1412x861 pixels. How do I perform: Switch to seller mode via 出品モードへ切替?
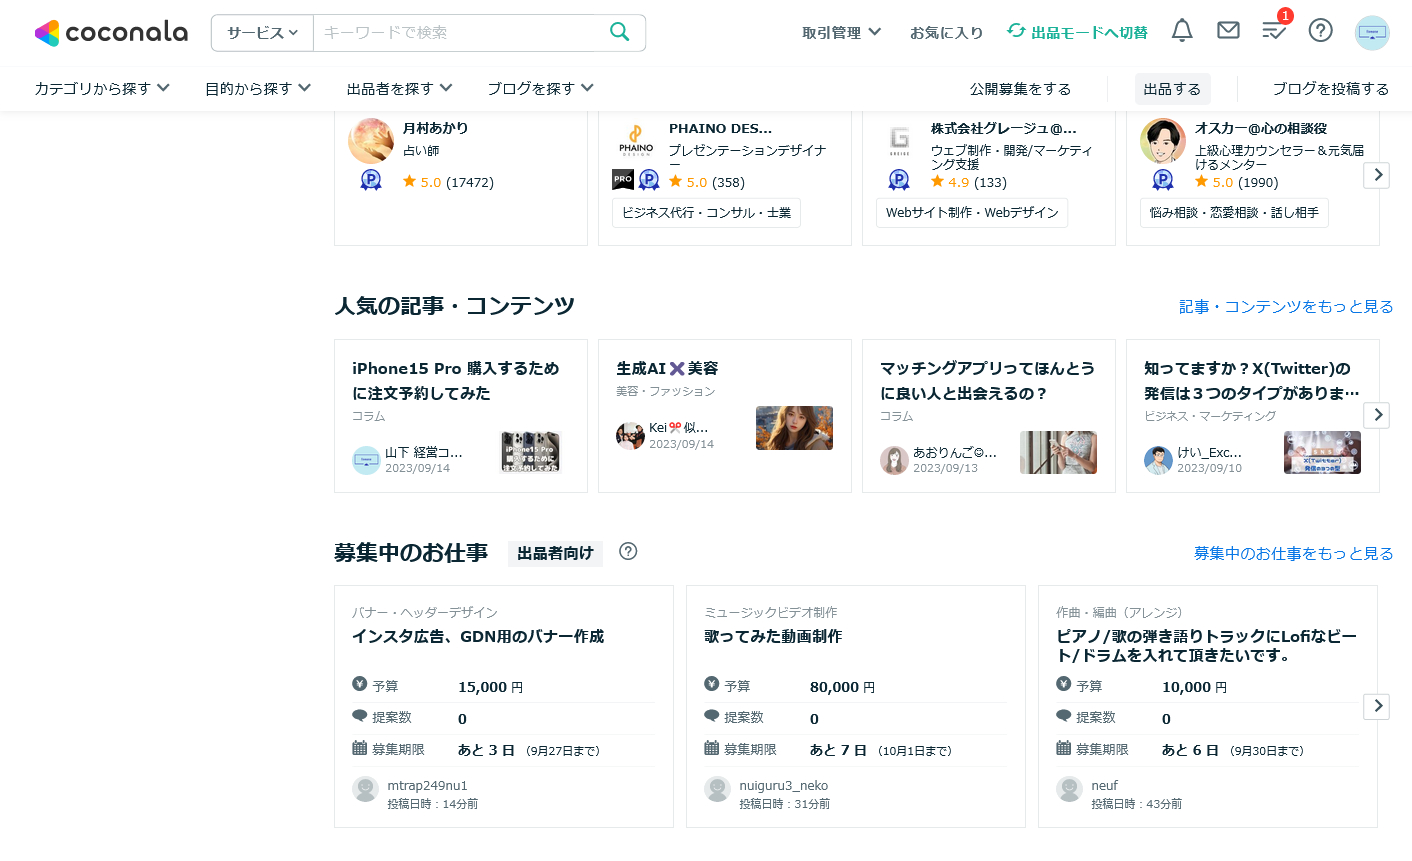[x=1077, y=31]
